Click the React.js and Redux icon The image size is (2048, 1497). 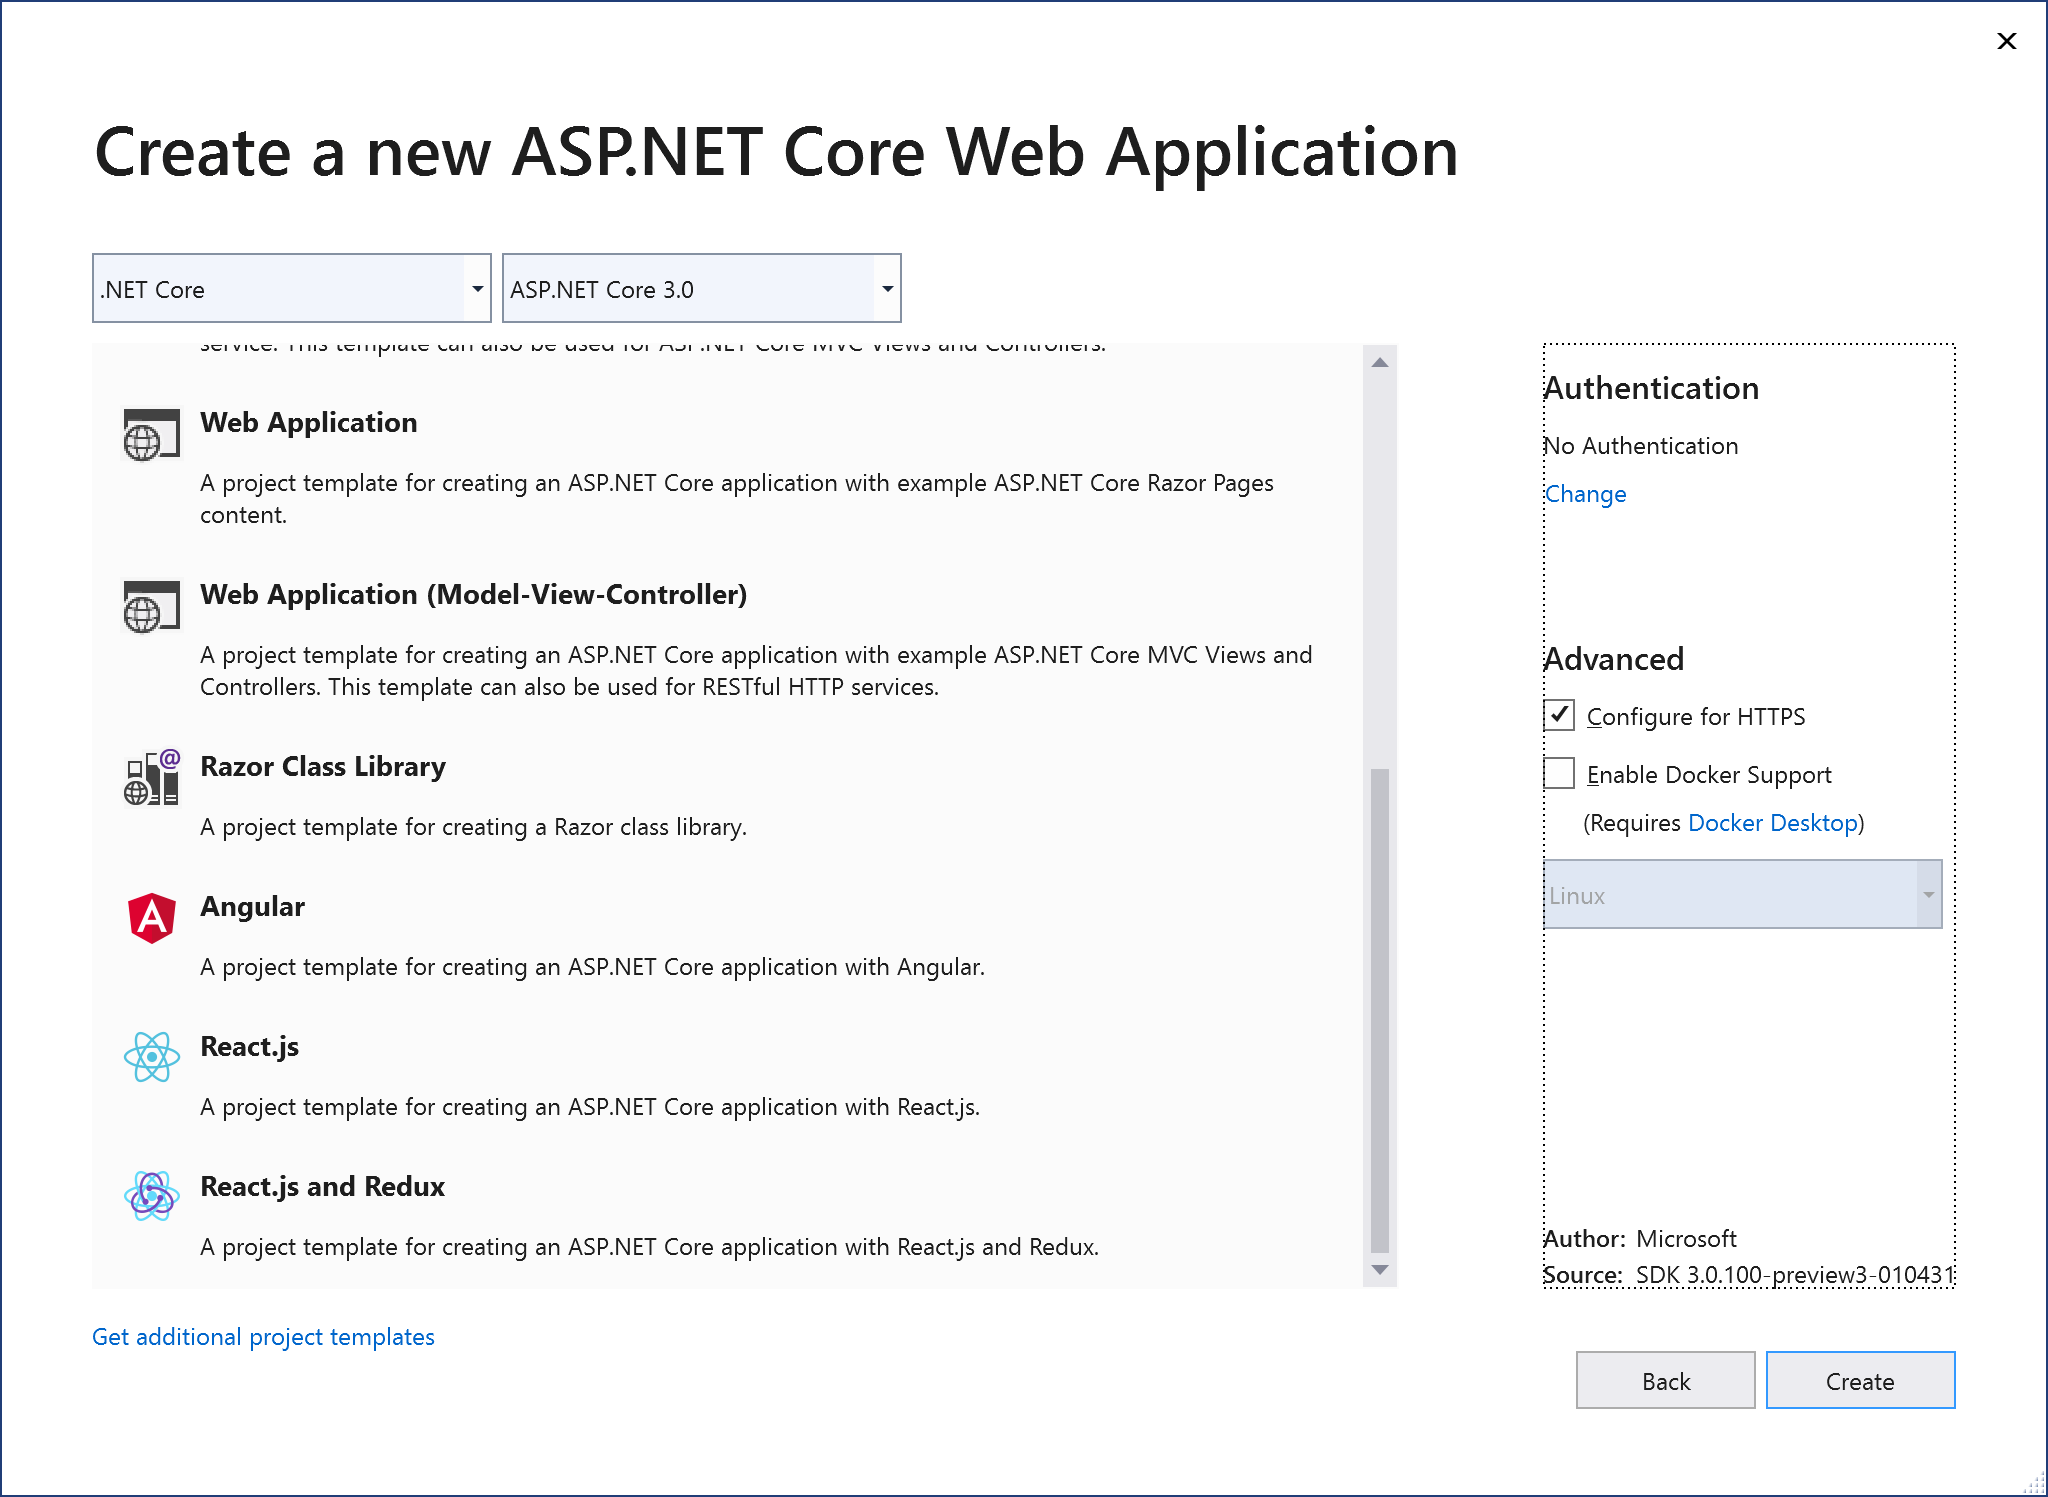[x=151, y=1196]
